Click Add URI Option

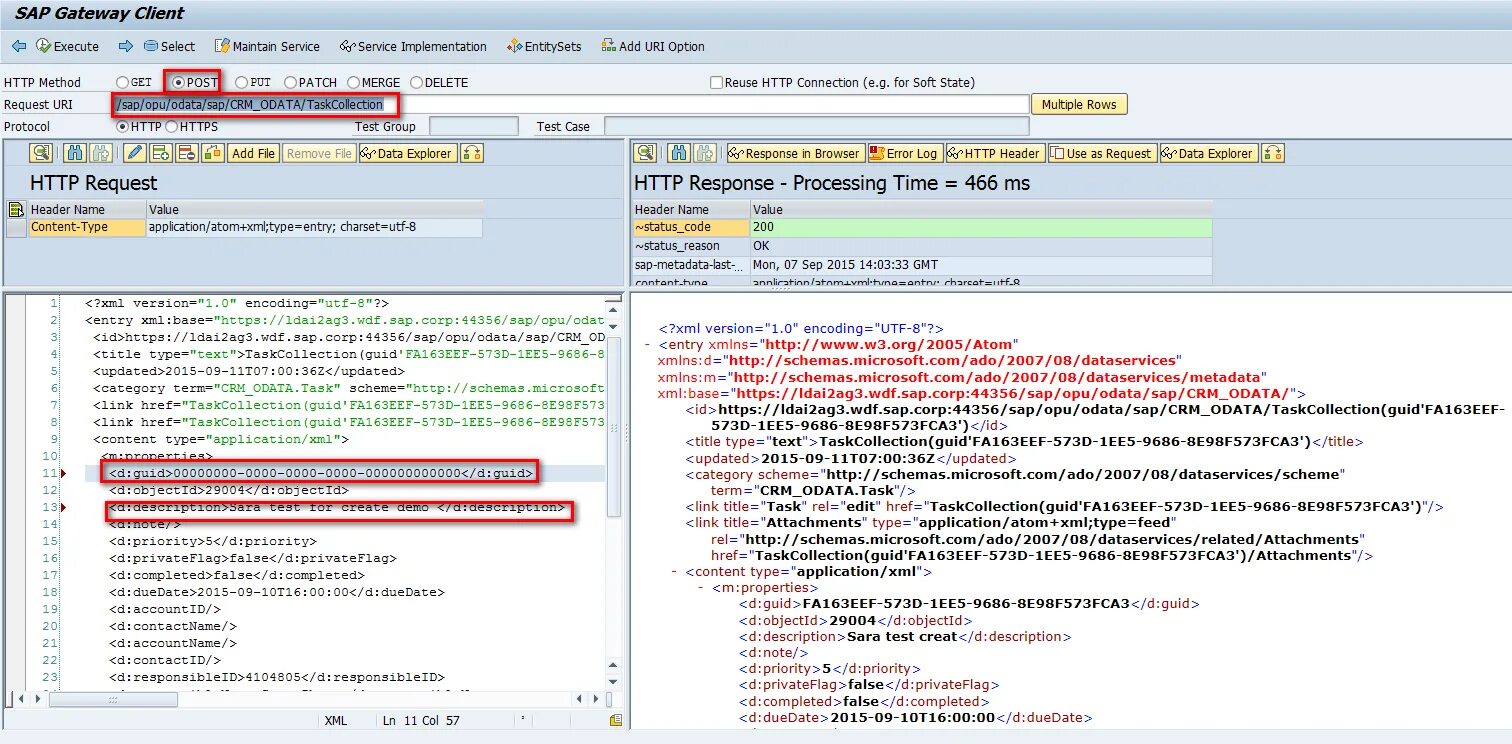[653, 46]
